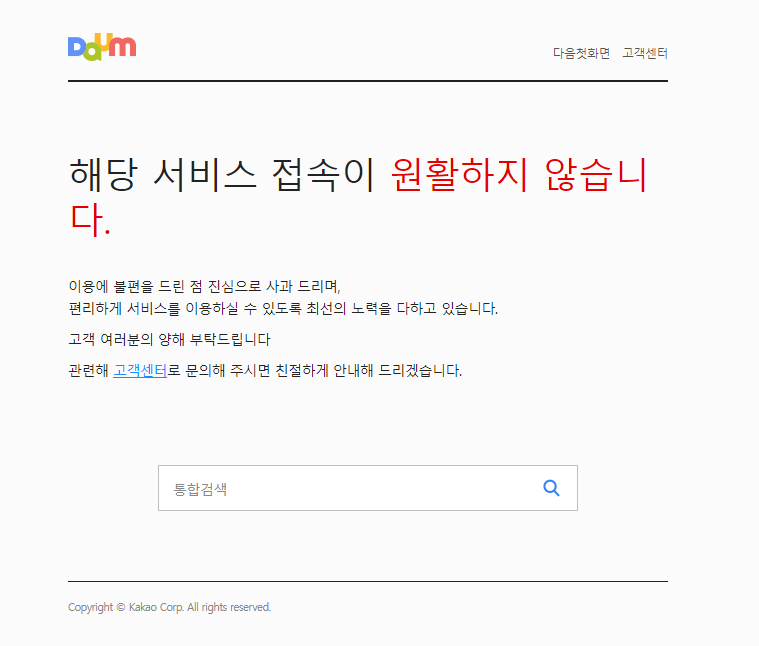
Task: Click the red m of the Daum logo
Action: 122,46
